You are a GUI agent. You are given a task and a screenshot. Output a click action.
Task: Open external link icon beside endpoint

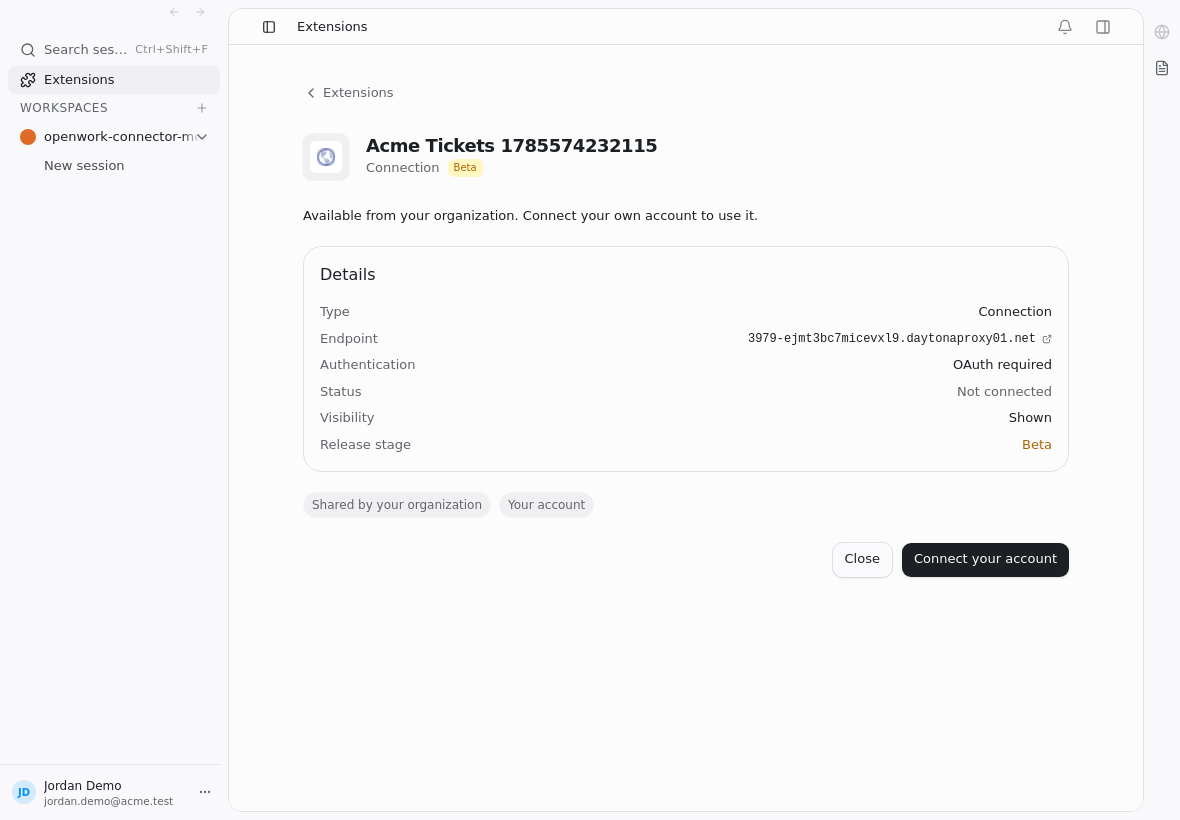[x=1046, y=339]
